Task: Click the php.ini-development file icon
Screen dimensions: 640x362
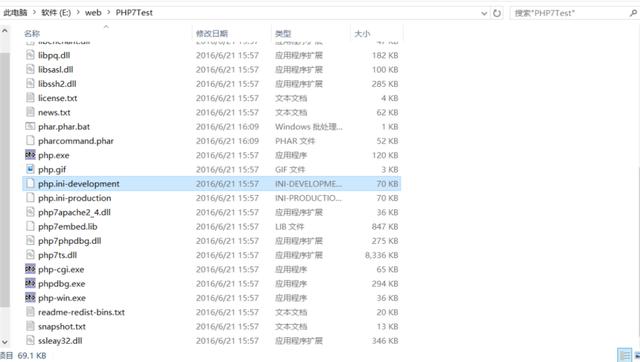Action: click(30, 184)
